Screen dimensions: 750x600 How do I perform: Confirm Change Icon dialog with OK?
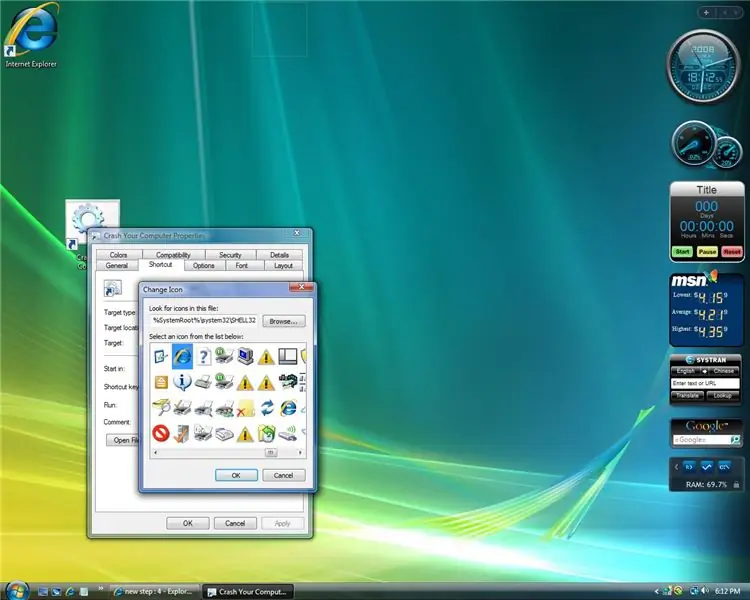236,475
